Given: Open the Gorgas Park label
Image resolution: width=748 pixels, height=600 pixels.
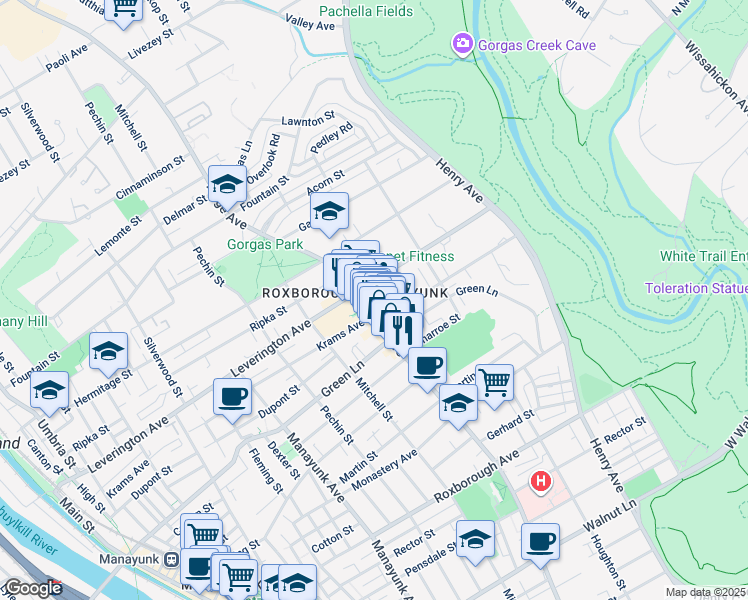Looking at the screenshot, I should point(265,244).
